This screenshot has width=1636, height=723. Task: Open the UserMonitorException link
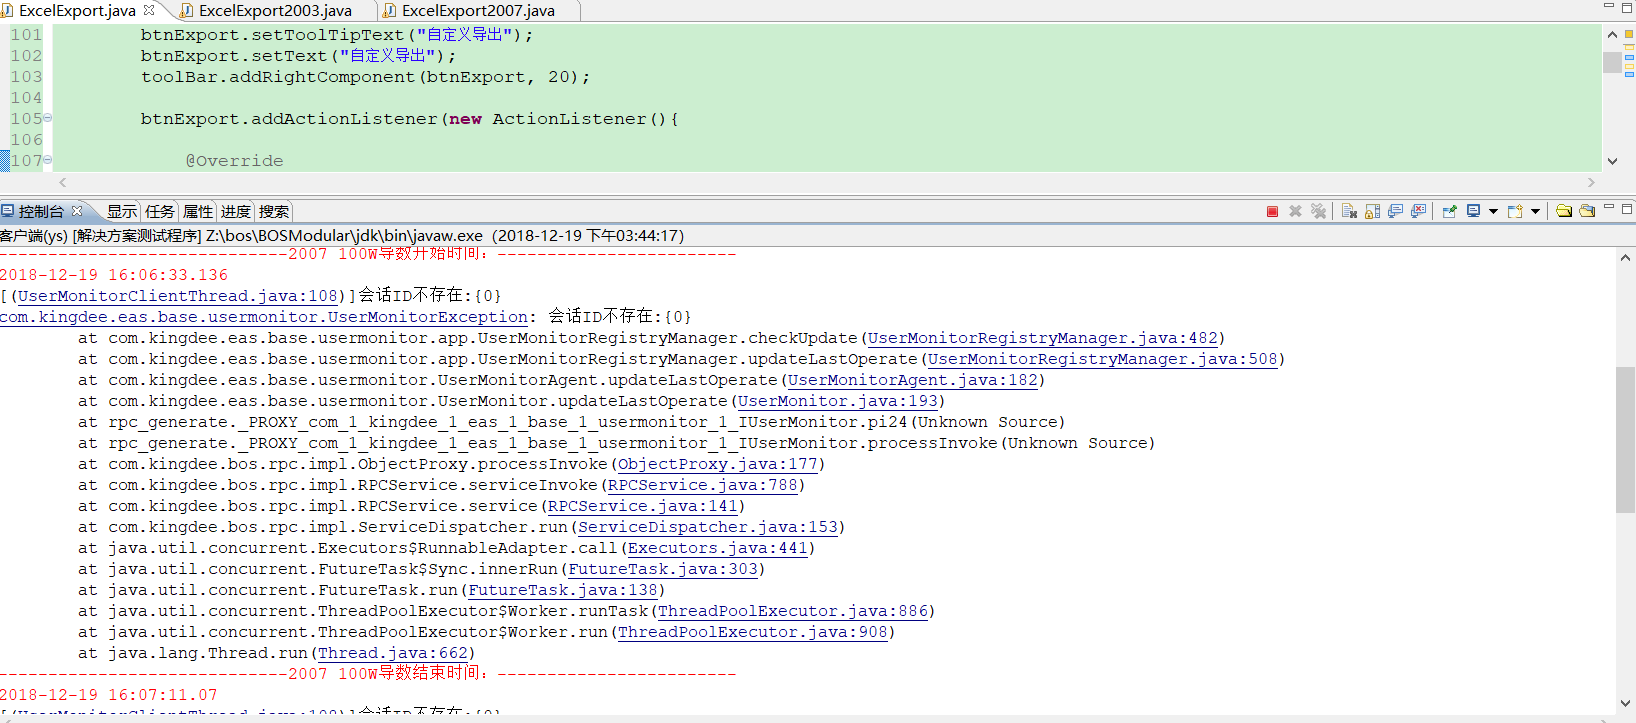[264, 317]
